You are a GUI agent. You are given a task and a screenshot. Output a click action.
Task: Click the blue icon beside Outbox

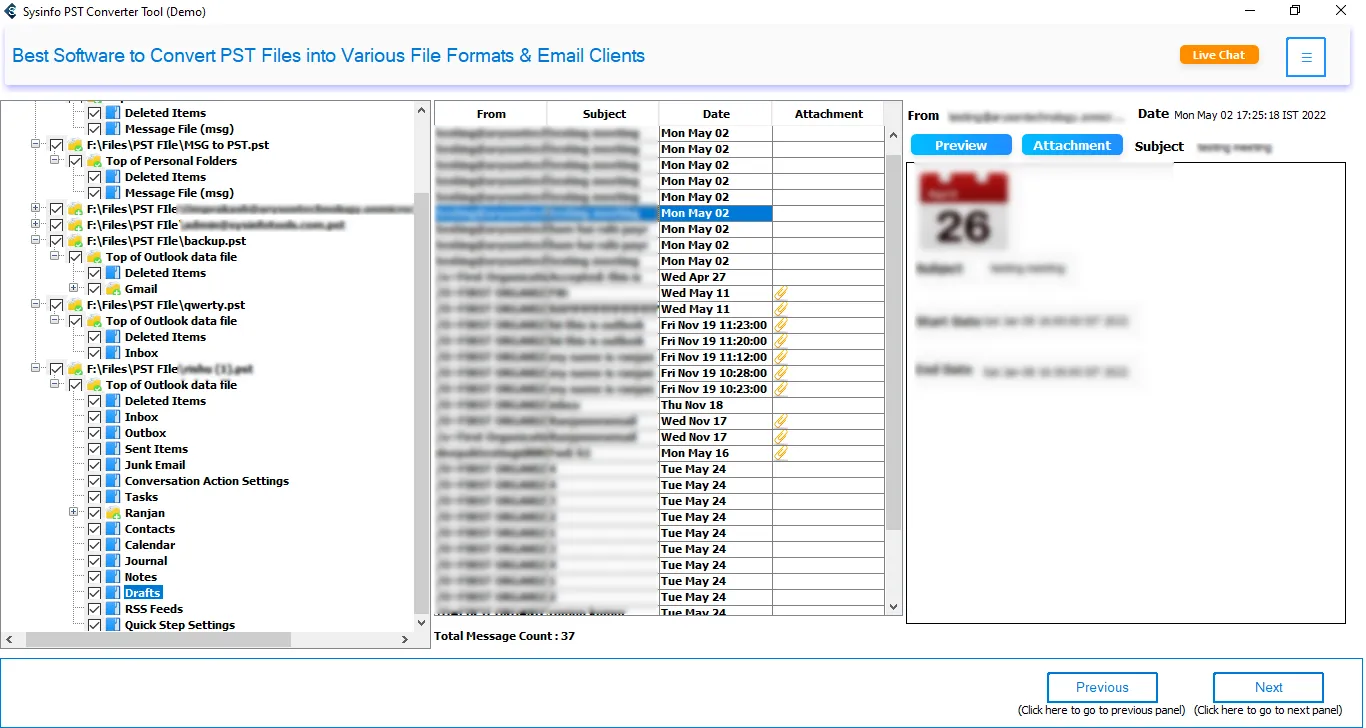(x=113, y=433)
